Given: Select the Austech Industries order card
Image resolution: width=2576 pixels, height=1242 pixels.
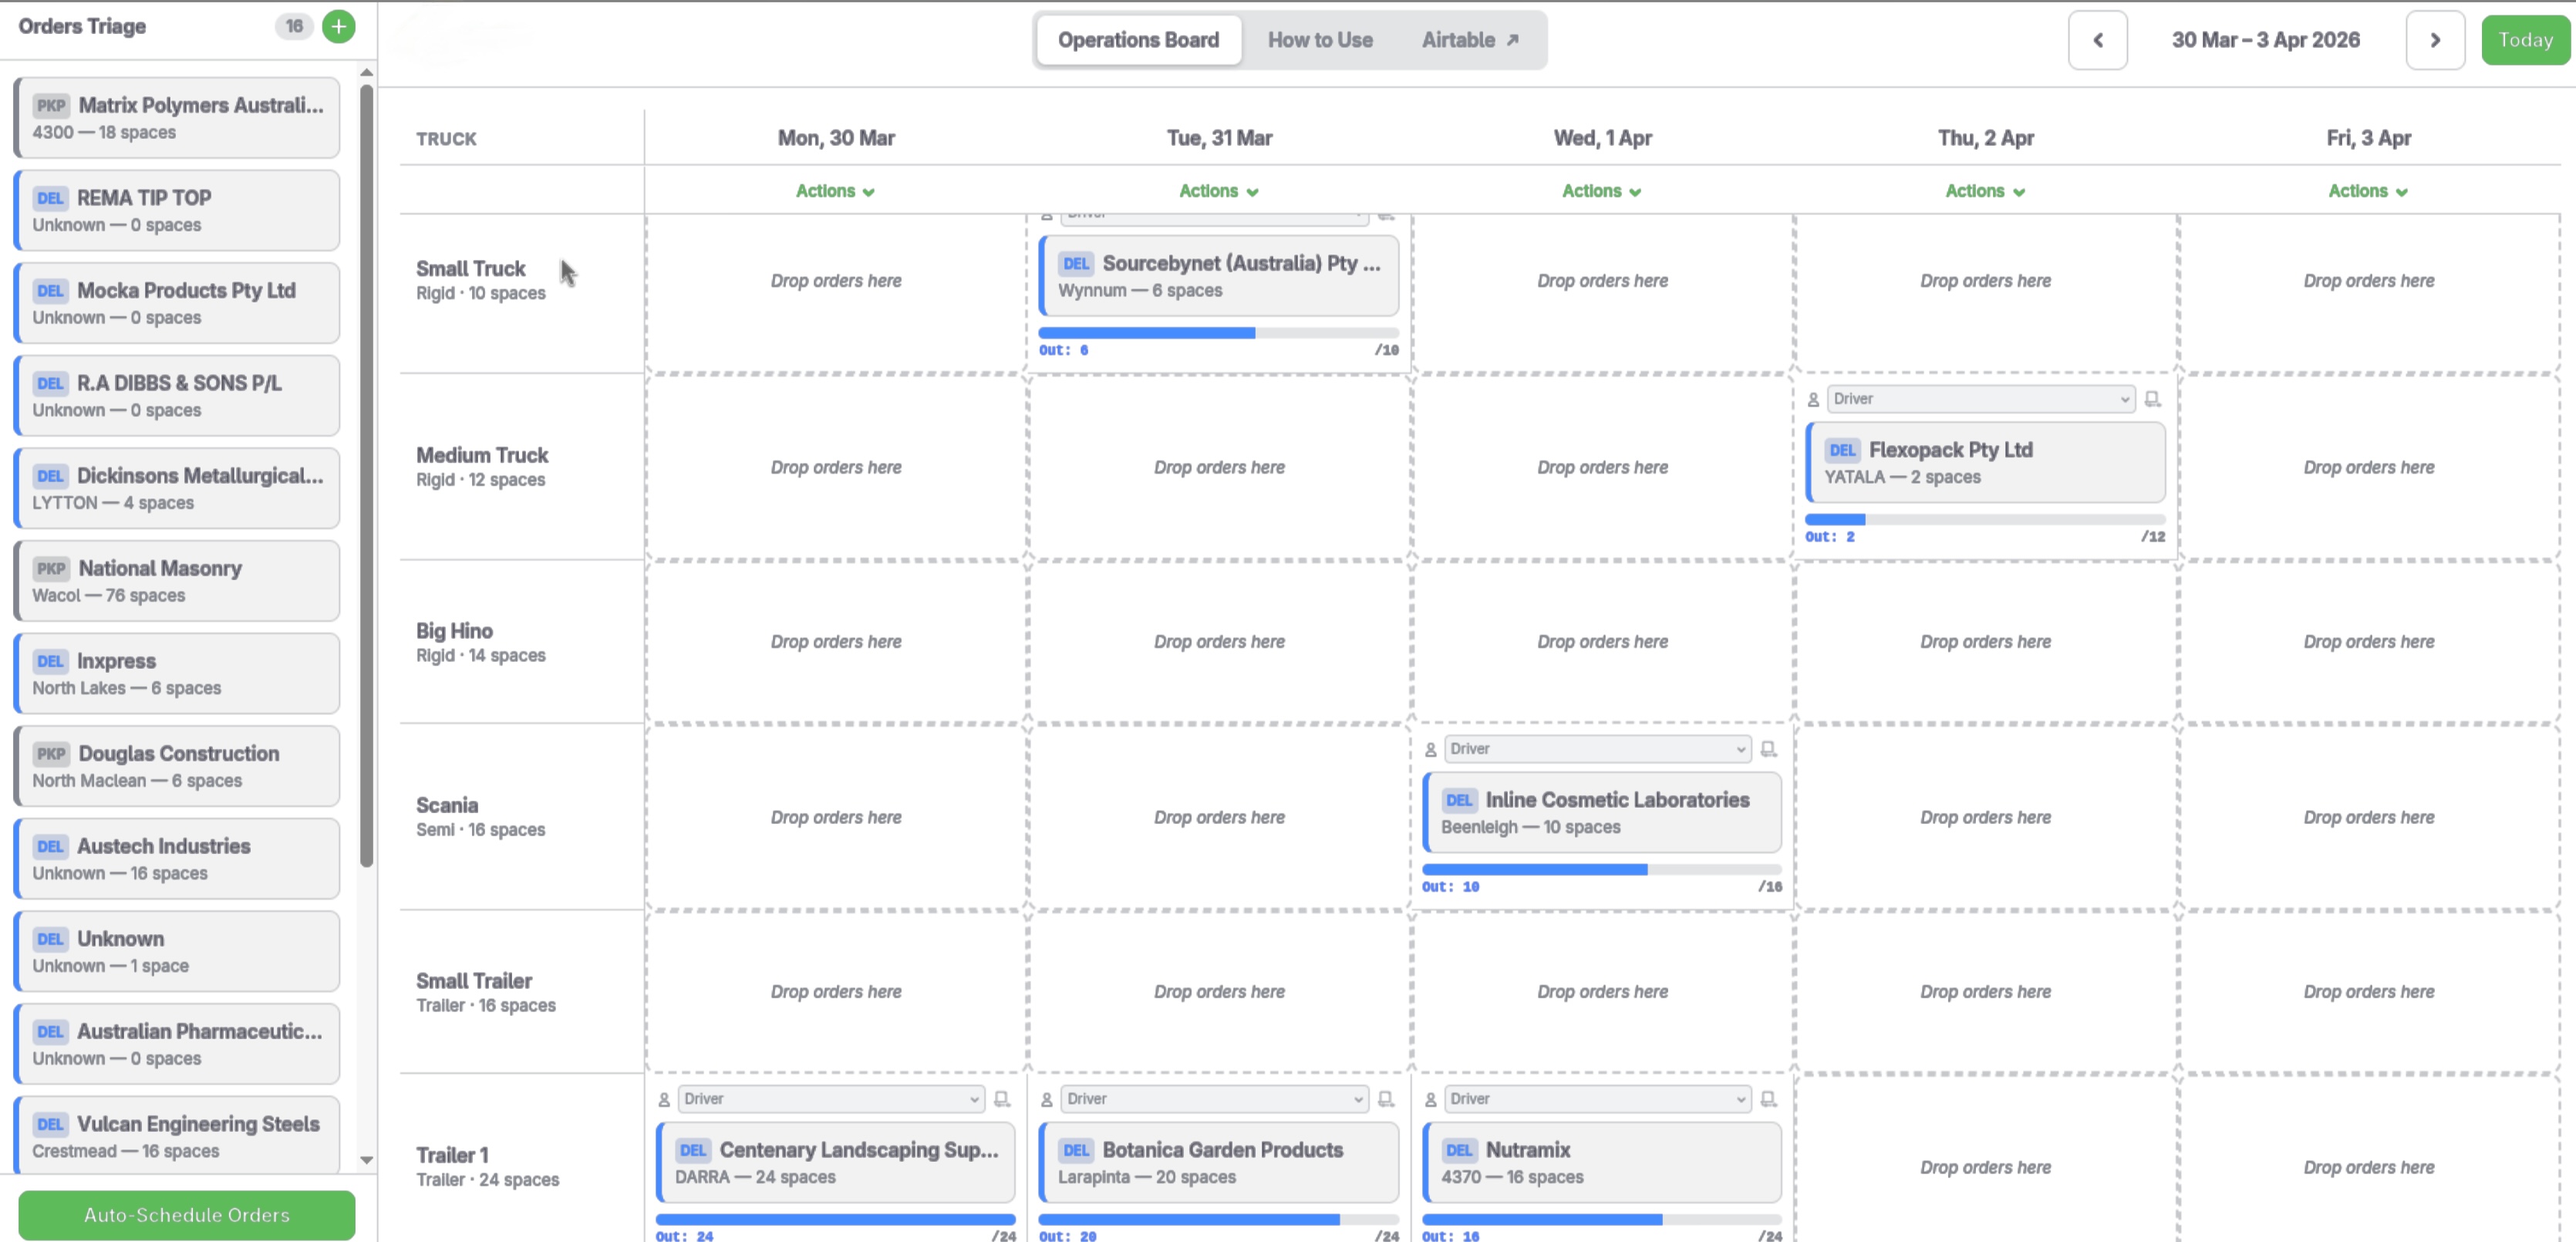Looking at the screenshot, I should (177, 859).
